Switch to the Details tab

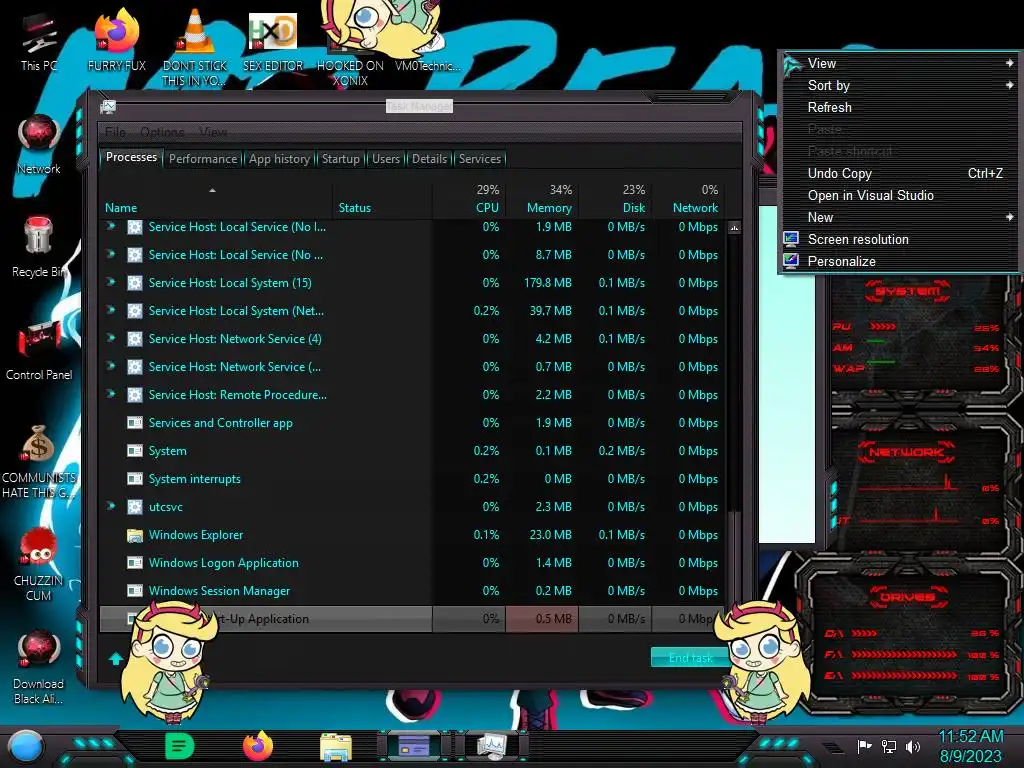click(429, 159)
